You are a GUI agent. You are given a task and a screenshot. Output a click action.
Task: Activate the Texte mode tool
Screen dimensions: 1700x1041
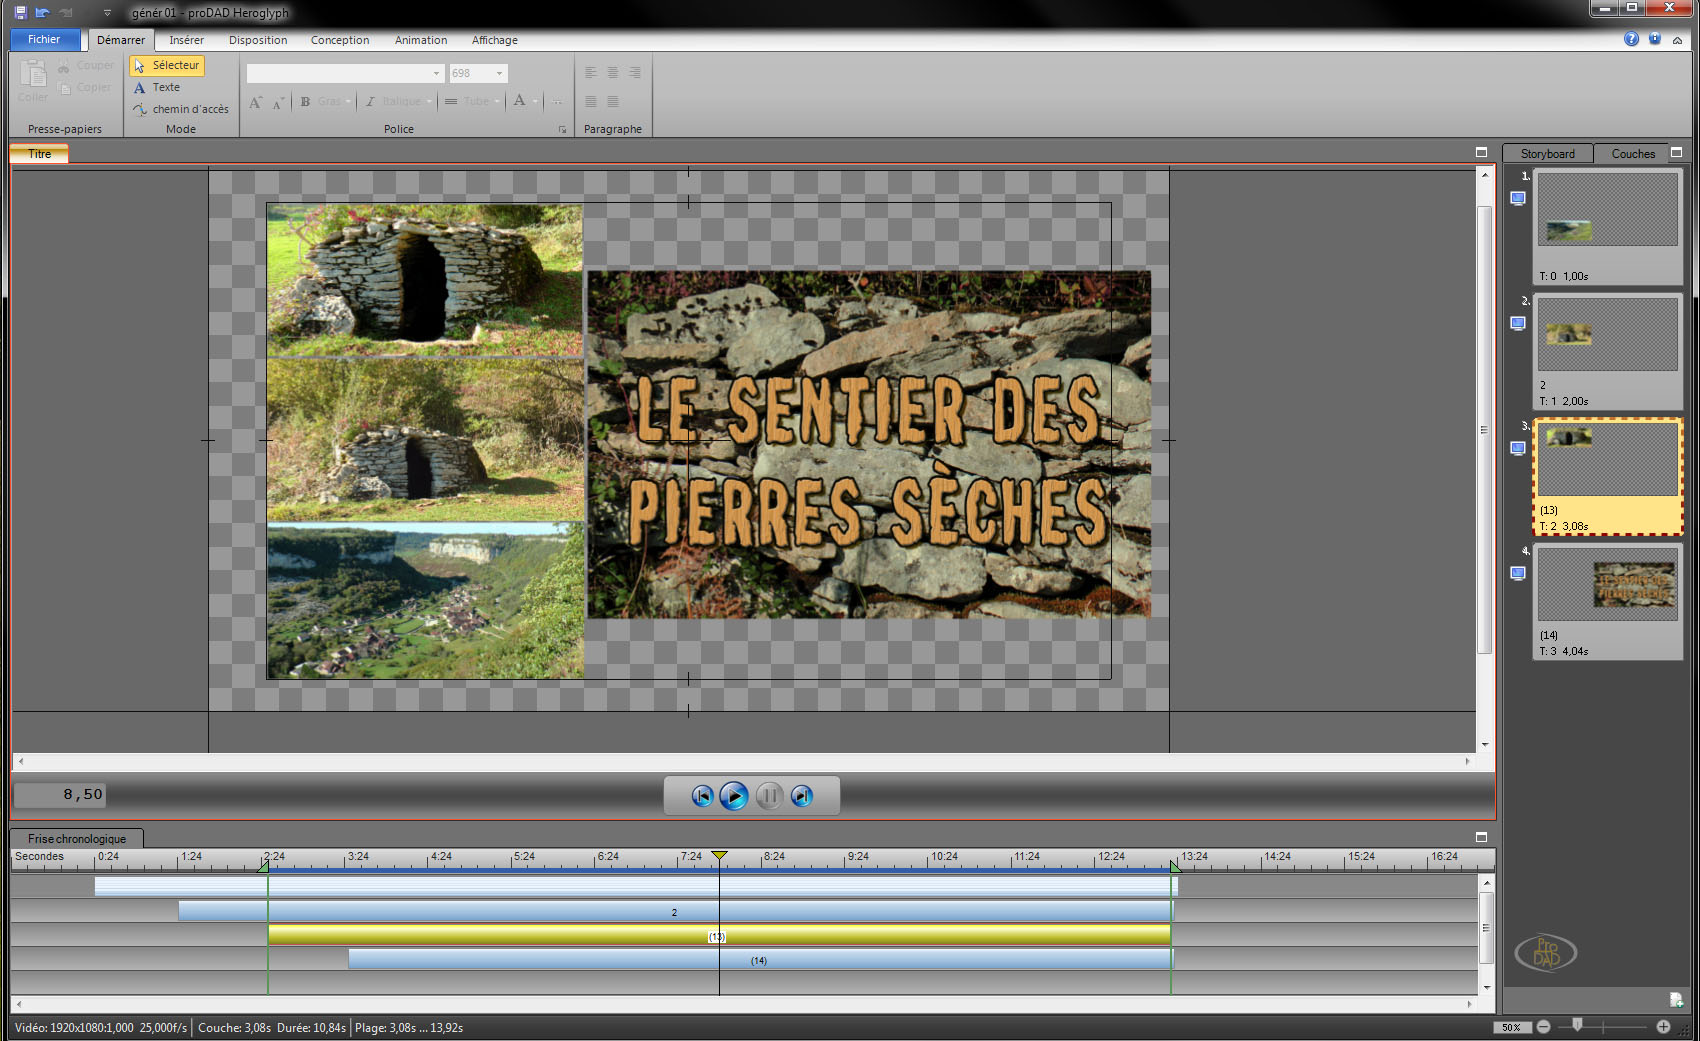tap(157, 87)
